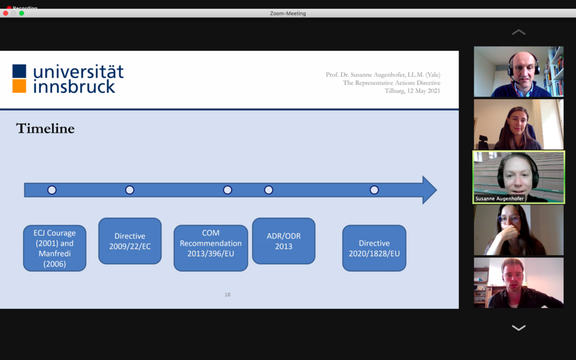The height and width of the screenshot is (360, 576).
Task: Select the Susanne Augenhofer video thumbnail
Action: coord(518,177)
